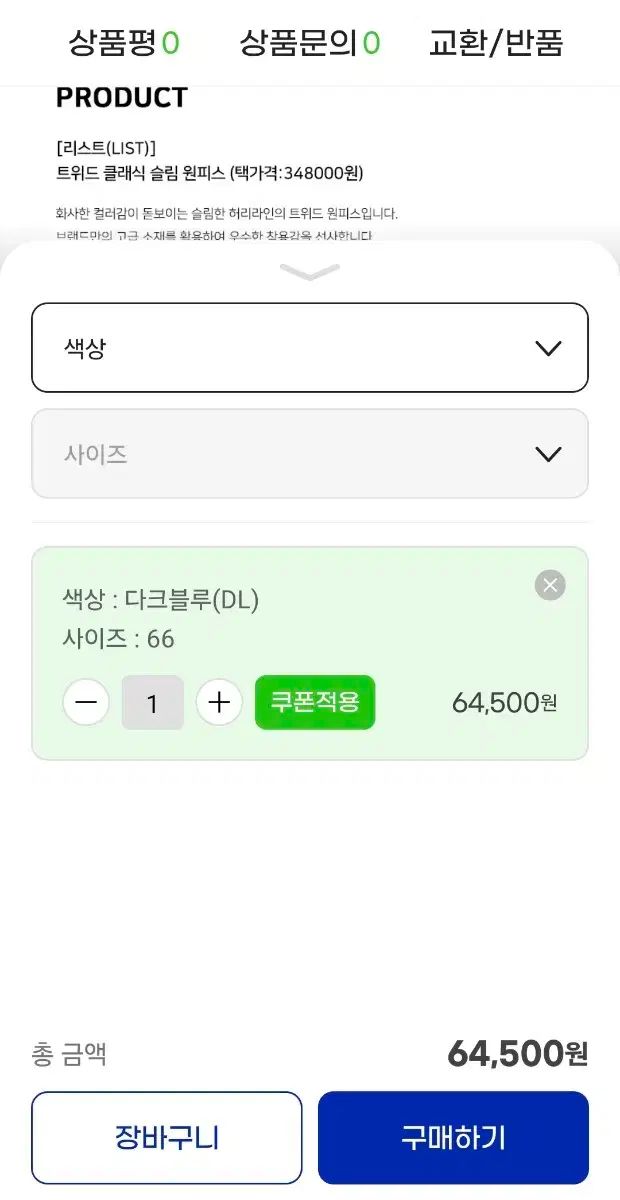The height and width of the screenshot is (1200, 620).
Task: Open the 상품문의 inquiries tab
Action: 309,43
